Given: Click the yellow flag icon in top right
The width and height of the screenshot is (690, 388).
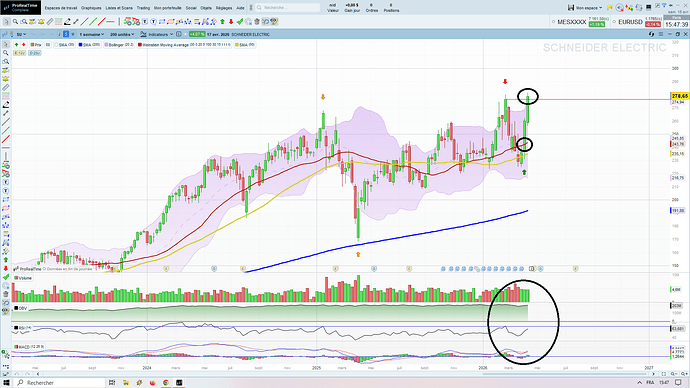Looking at the screenshot, I should [609, 7].
